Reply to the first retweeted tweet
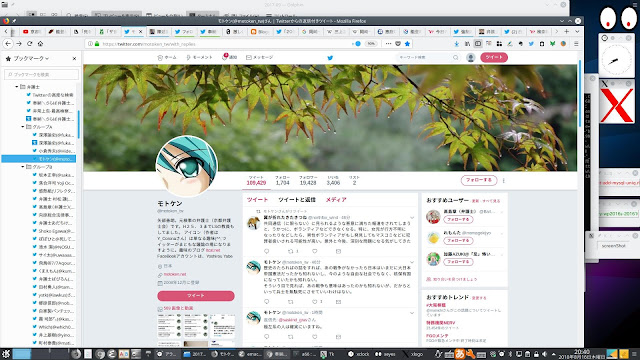The height and width of the screenshot is (360, 640). [x=267, y=251]
